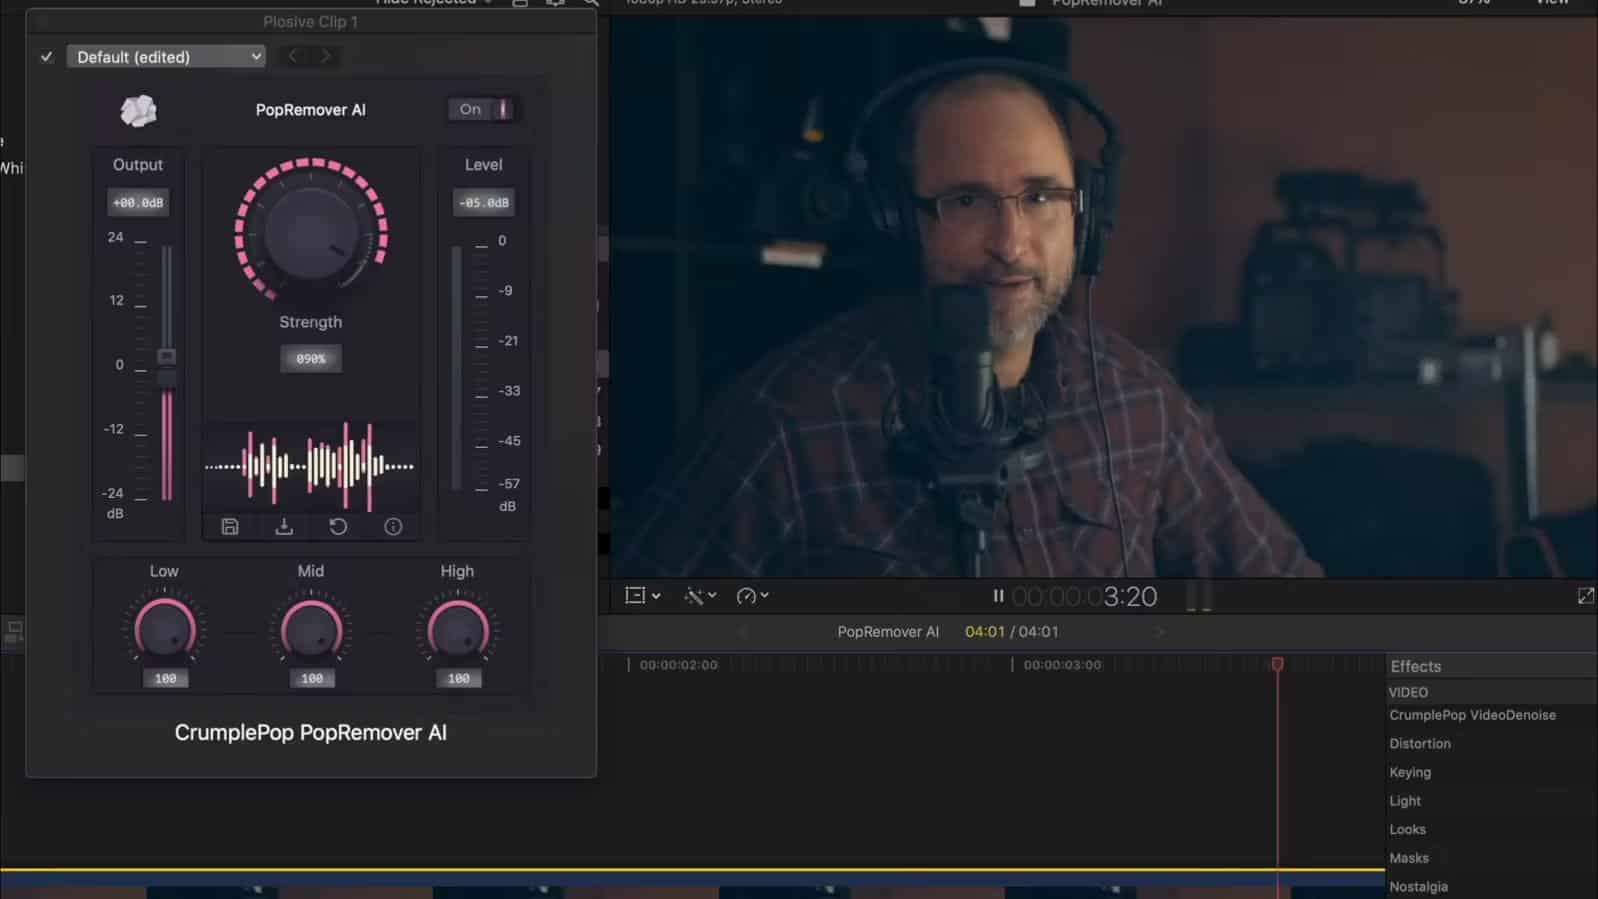Click the 04:01 / 04:01 duration readout
Image resolution: width=1598 pixels, height=899 pixels.
(1012, 632)
